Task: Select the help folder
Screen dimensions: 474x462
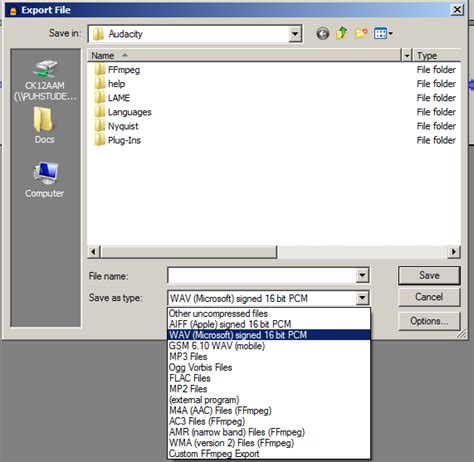Action: 110,84
